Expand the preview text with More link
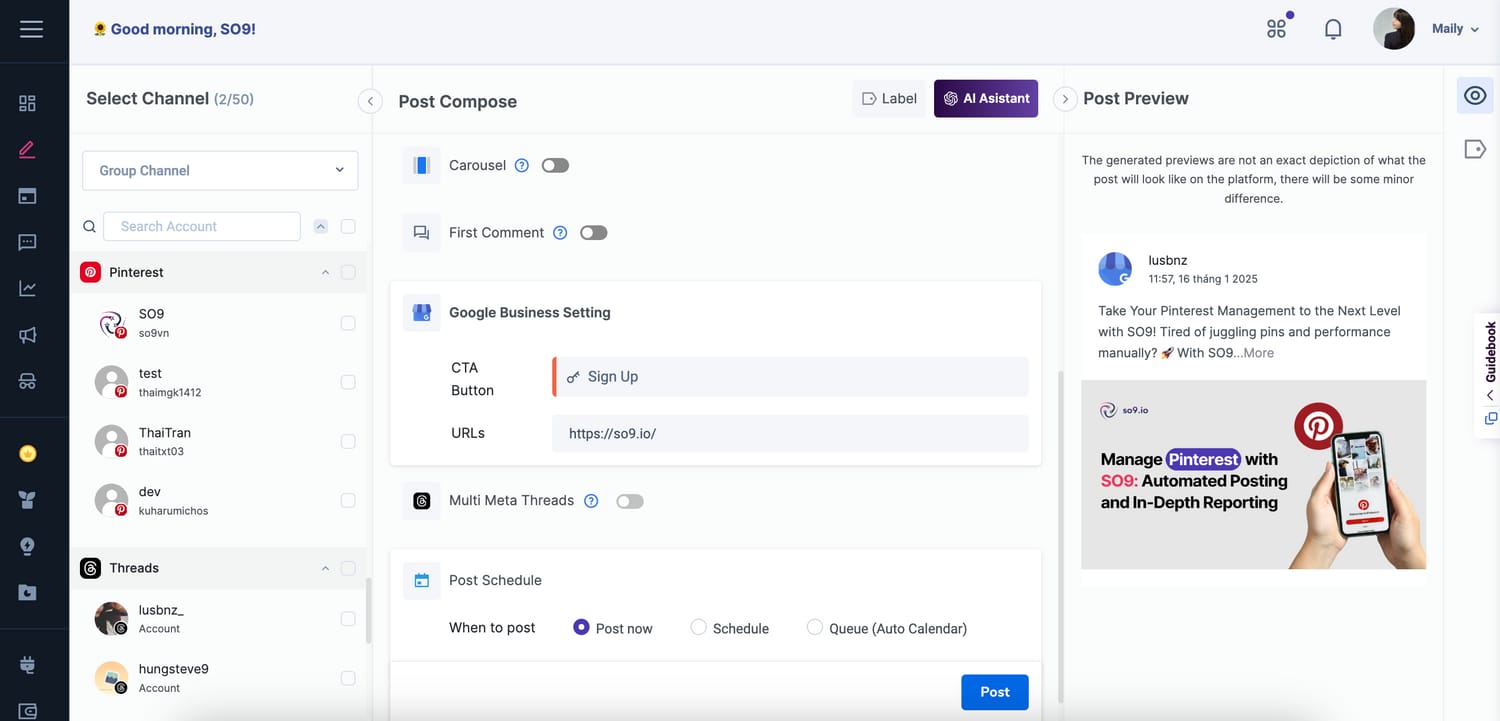The image size is (1500, 721). click(1258, 353)
